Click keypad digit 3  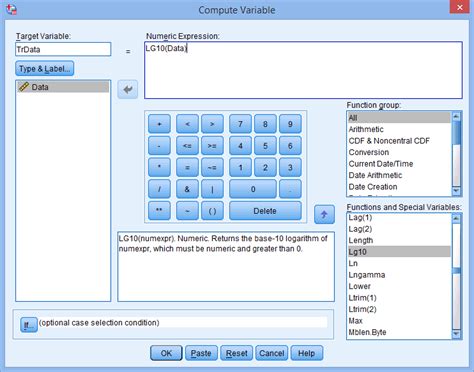click(x=290, y=167)
